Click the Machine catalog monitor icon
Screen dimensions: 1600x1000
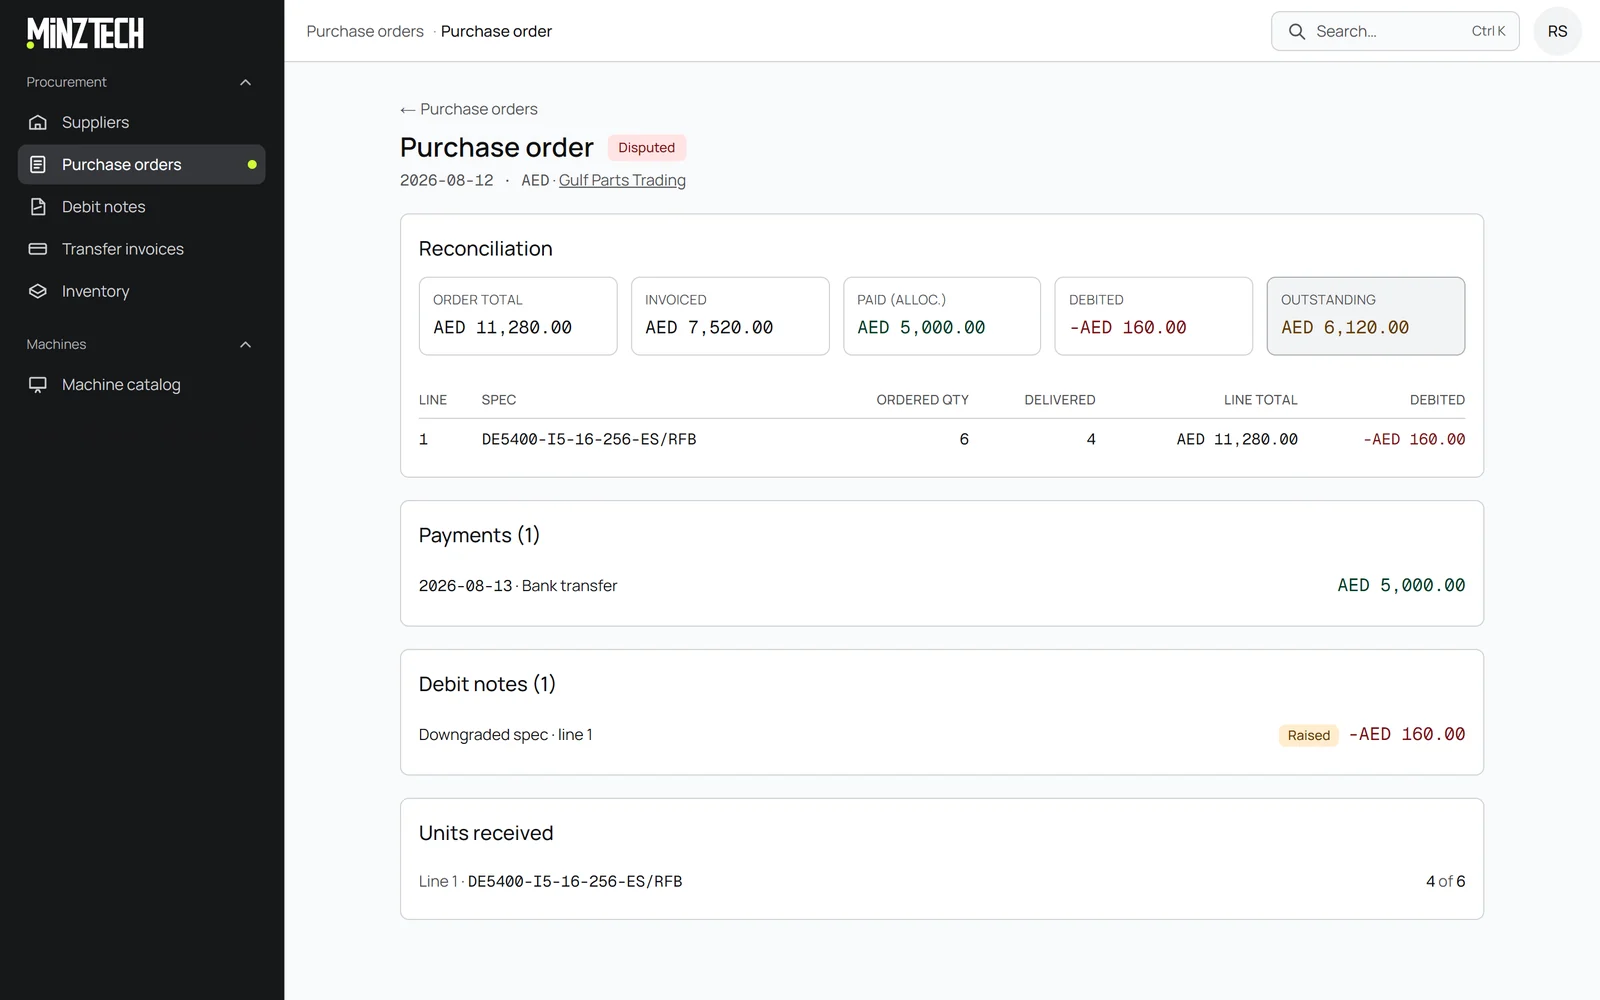(38, 384)
